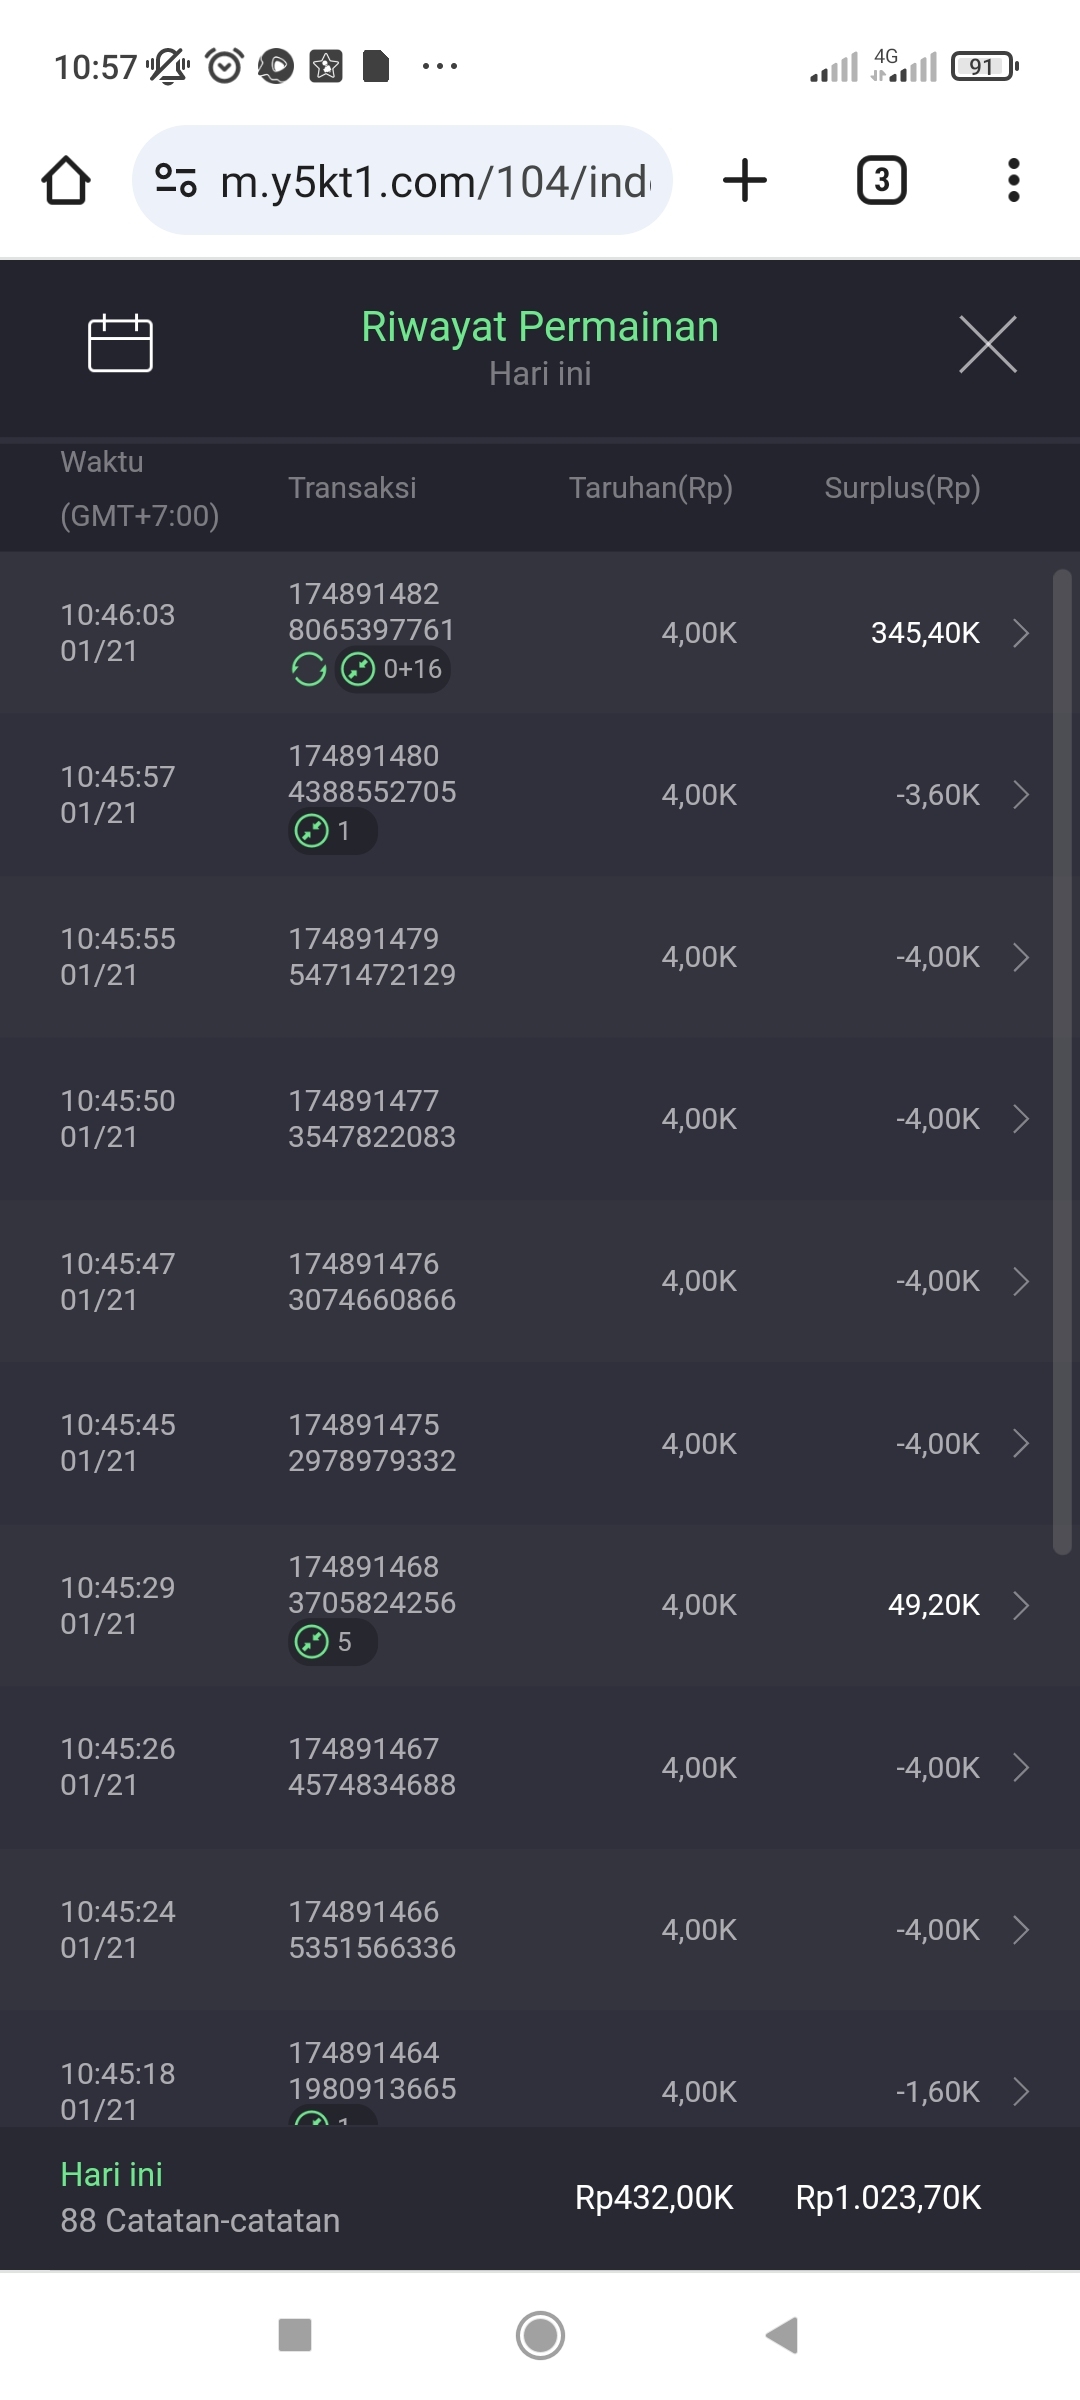Expand the 49,20K surplus transaction details
The height and width of the screenshot is (2400, 1080).
[x=1020, y=1605]
